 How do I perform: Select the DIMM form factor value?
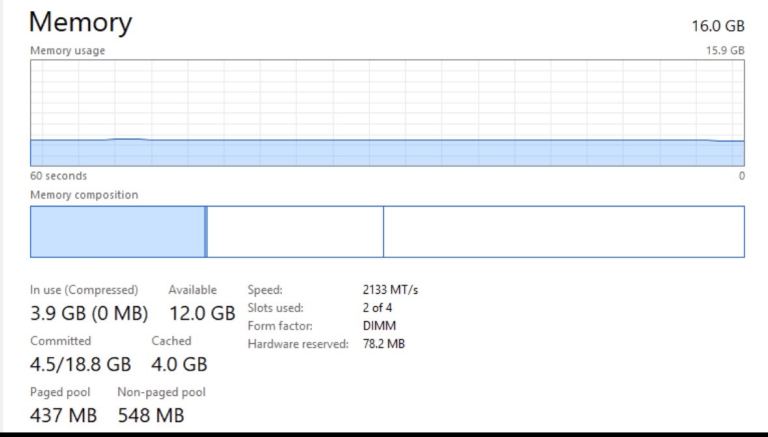pyautogui.click(x=379, y=326)
